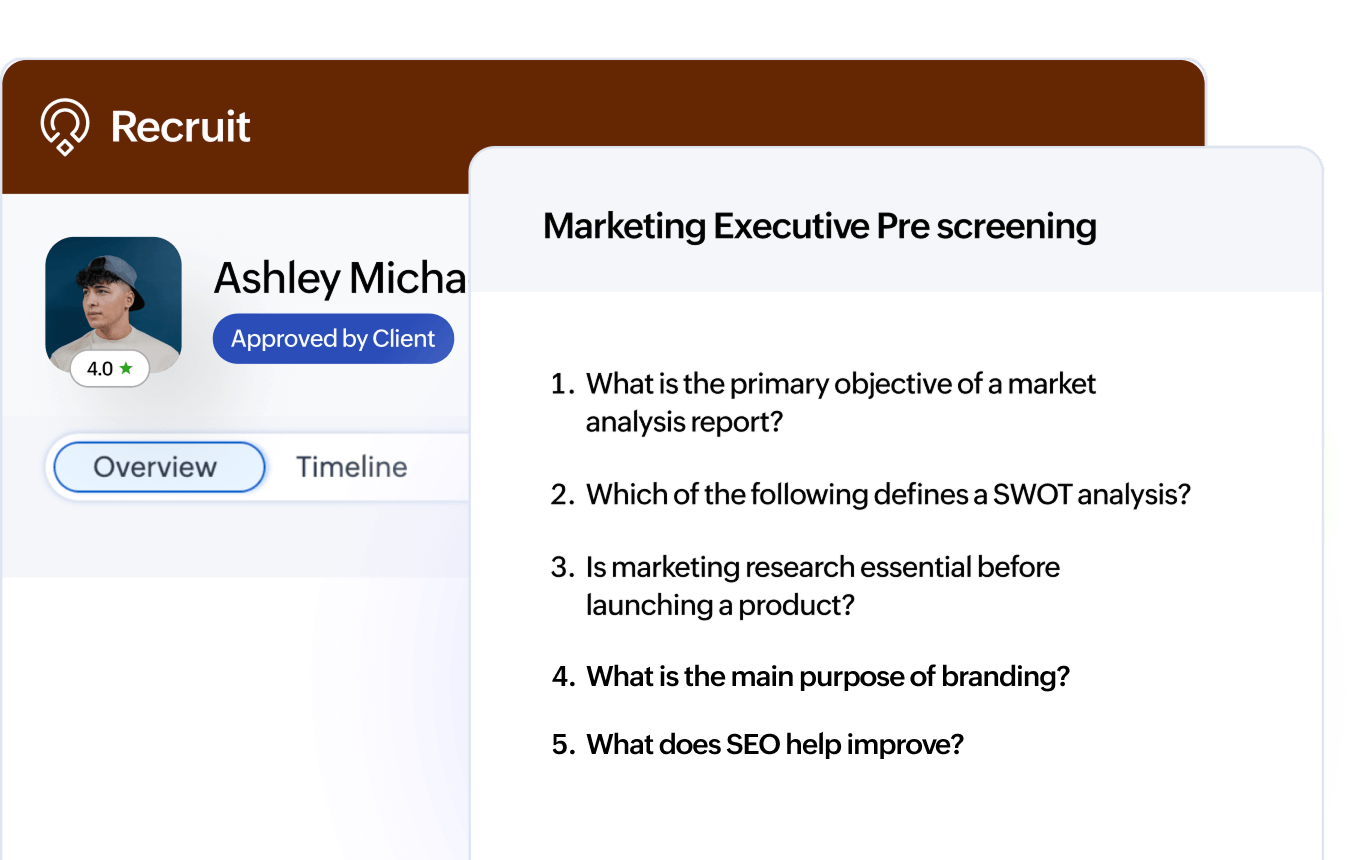Click the Approved by Client status badge
The height and width of the screenshot is (860, 1351).
pos(333,338)
